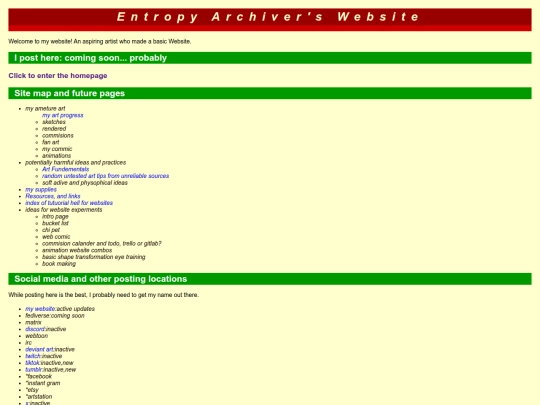Click the 'webtoon' list entry
The image size is (540, 405).
point(37,336)
